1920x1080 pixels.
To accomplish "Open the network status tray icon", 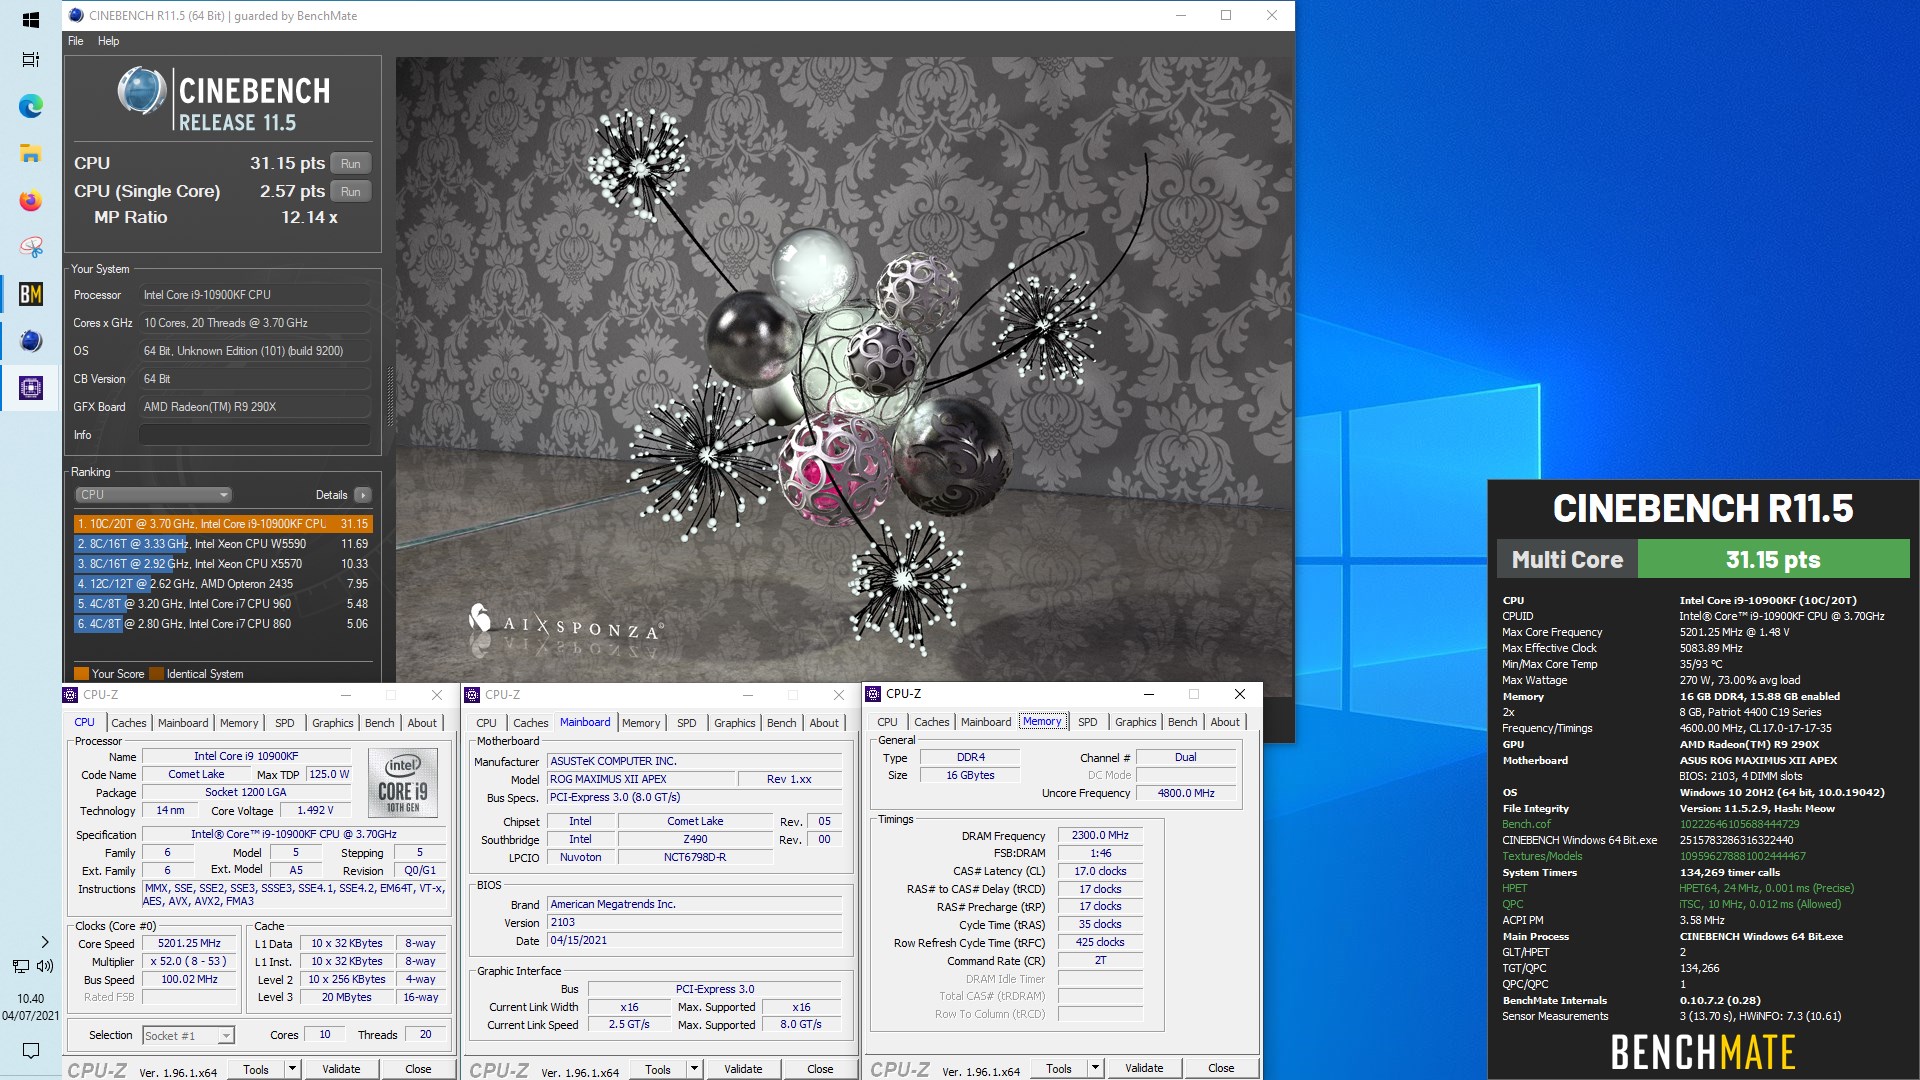I will pos(21,966).
